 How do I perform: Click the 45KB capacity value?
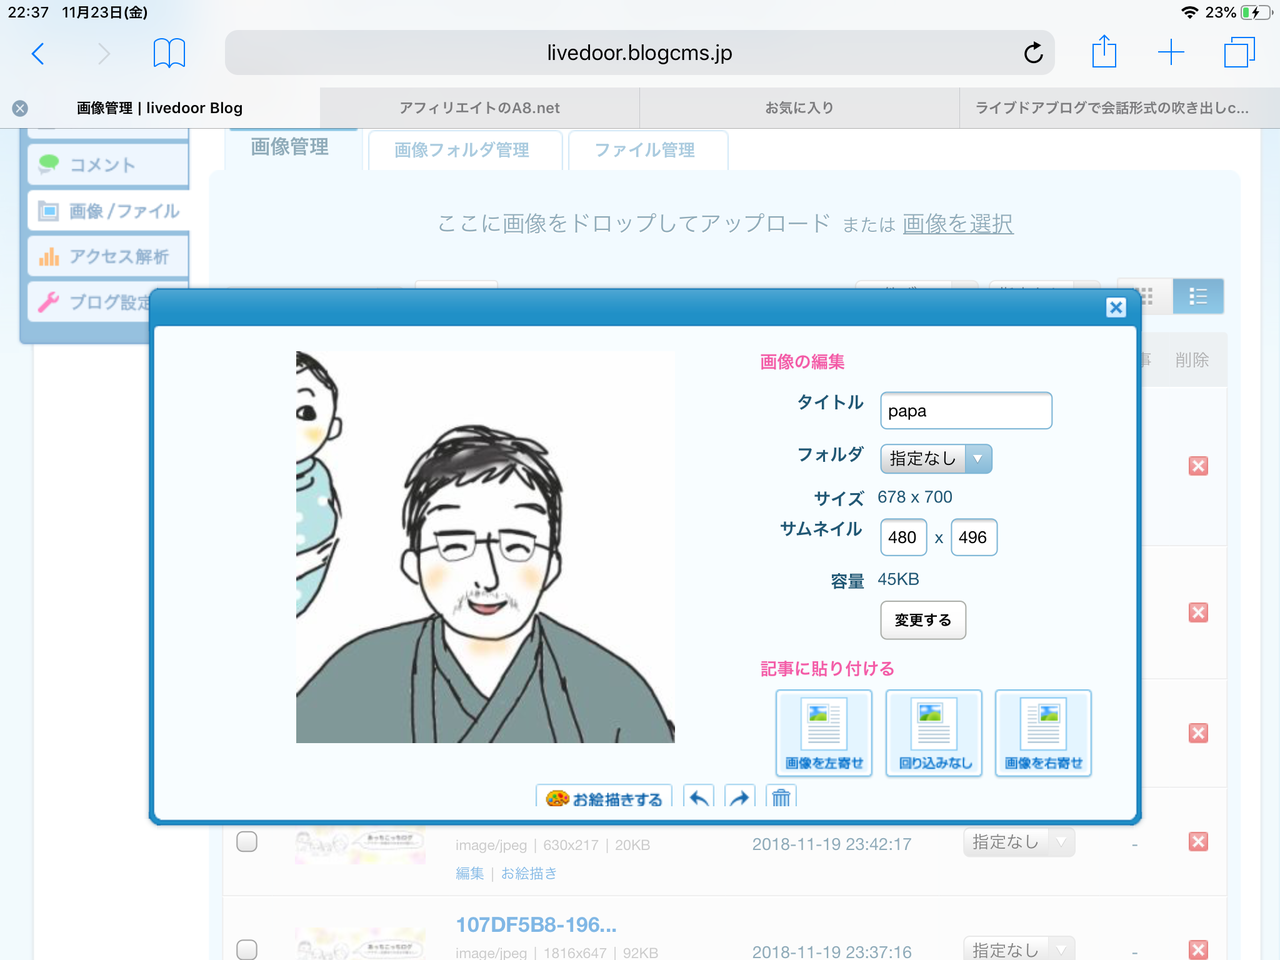pos(898,579)
